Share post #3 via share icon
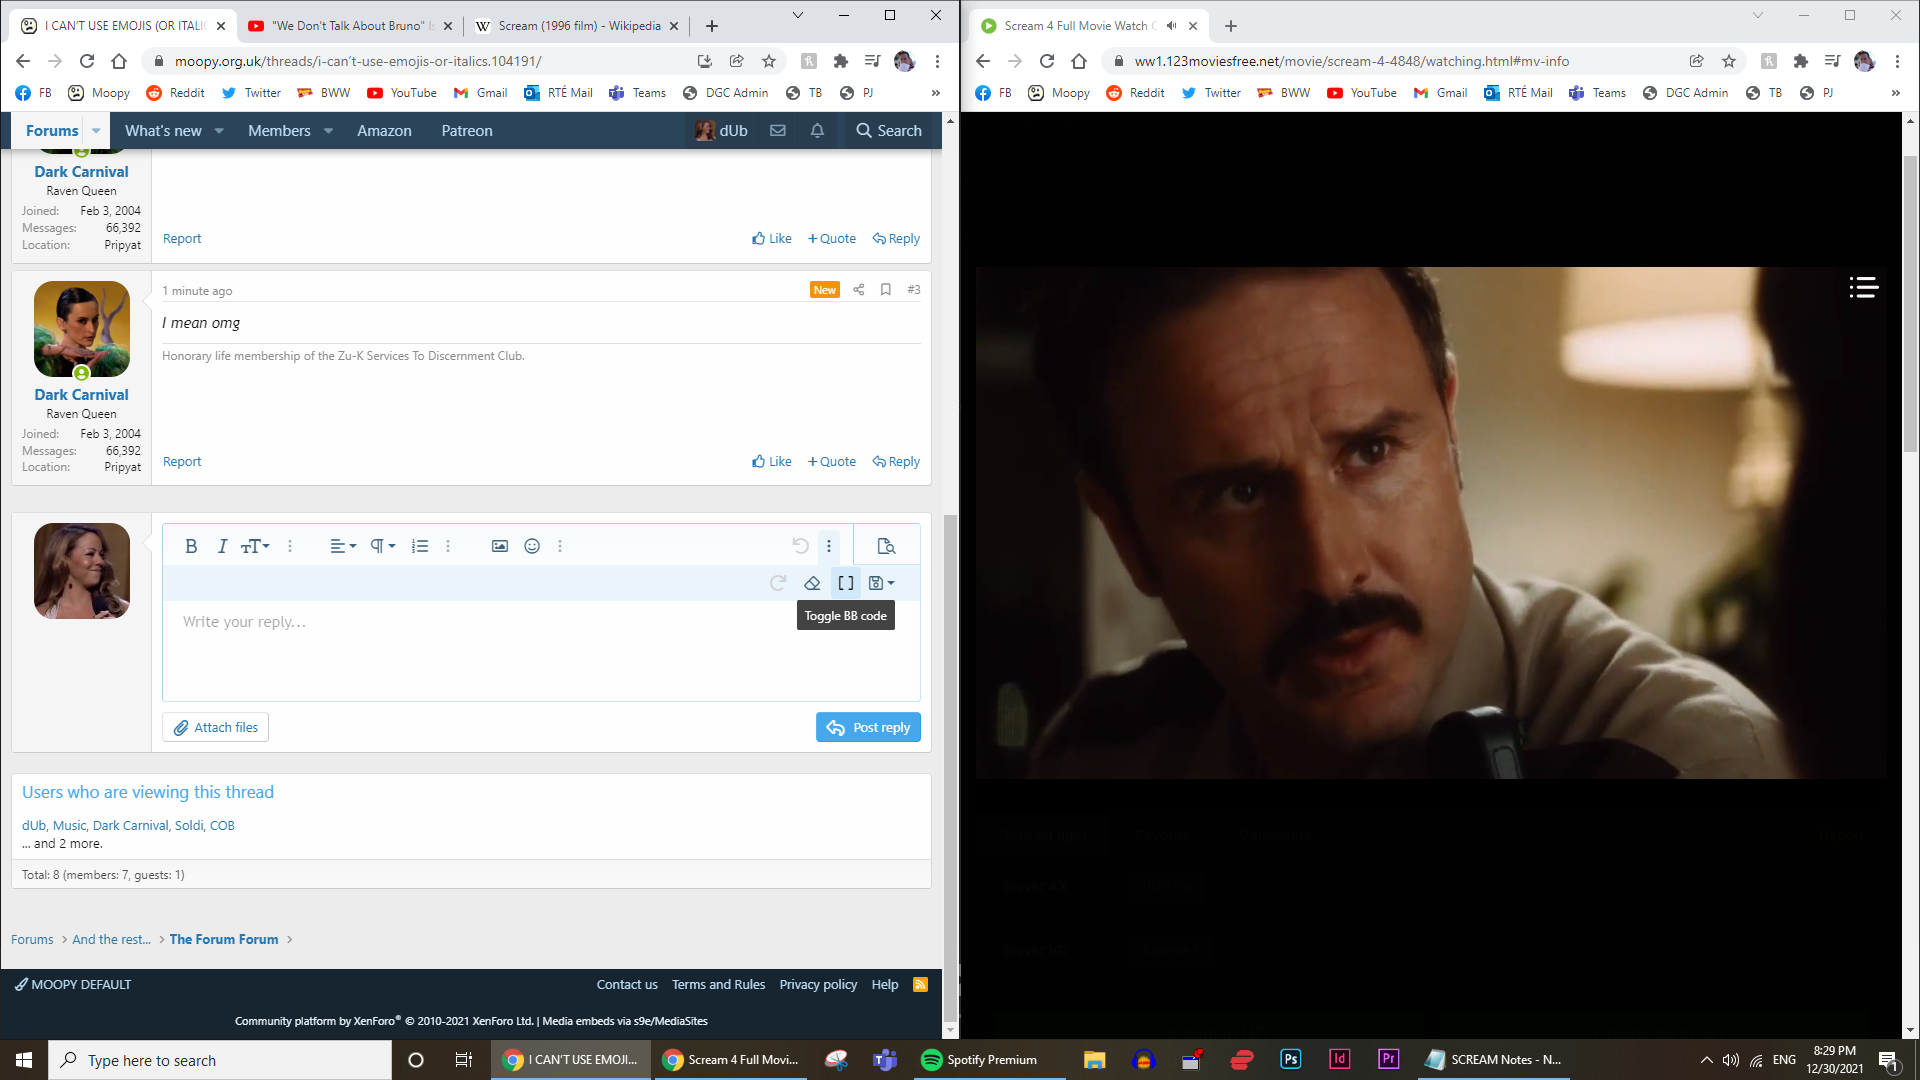The image size is (1920, 1080). (x=859, y=290)
